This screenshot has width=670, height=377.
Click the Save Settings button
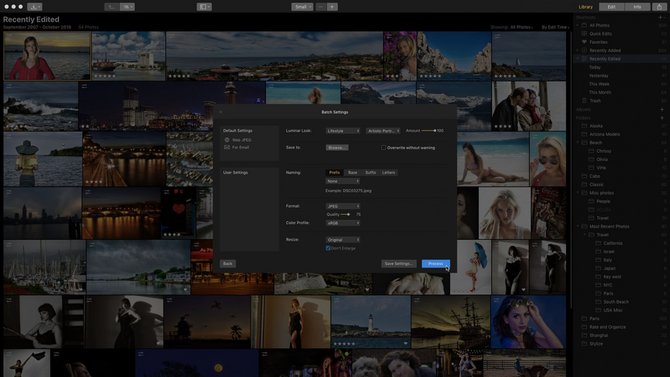point(398,264)
